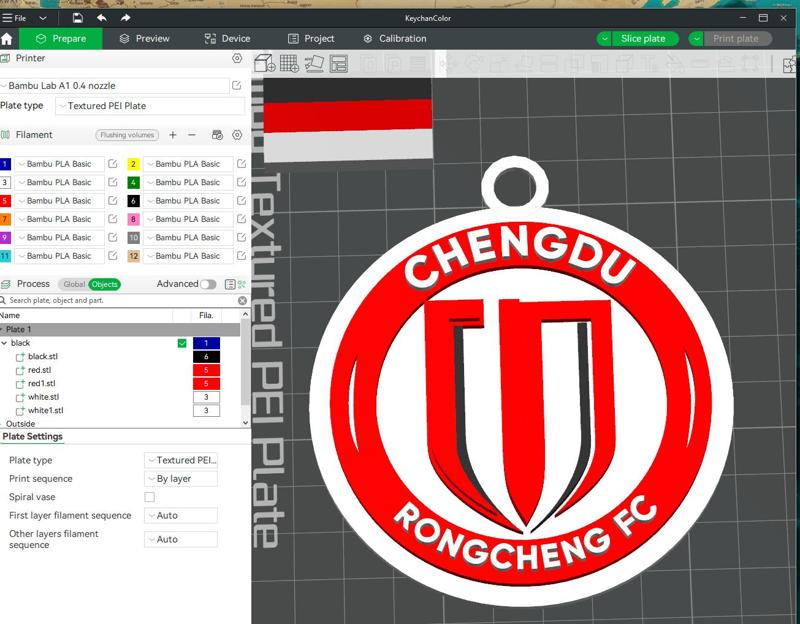Select red1.stl in the object list
800x624 pixels.
coord(41,383)
